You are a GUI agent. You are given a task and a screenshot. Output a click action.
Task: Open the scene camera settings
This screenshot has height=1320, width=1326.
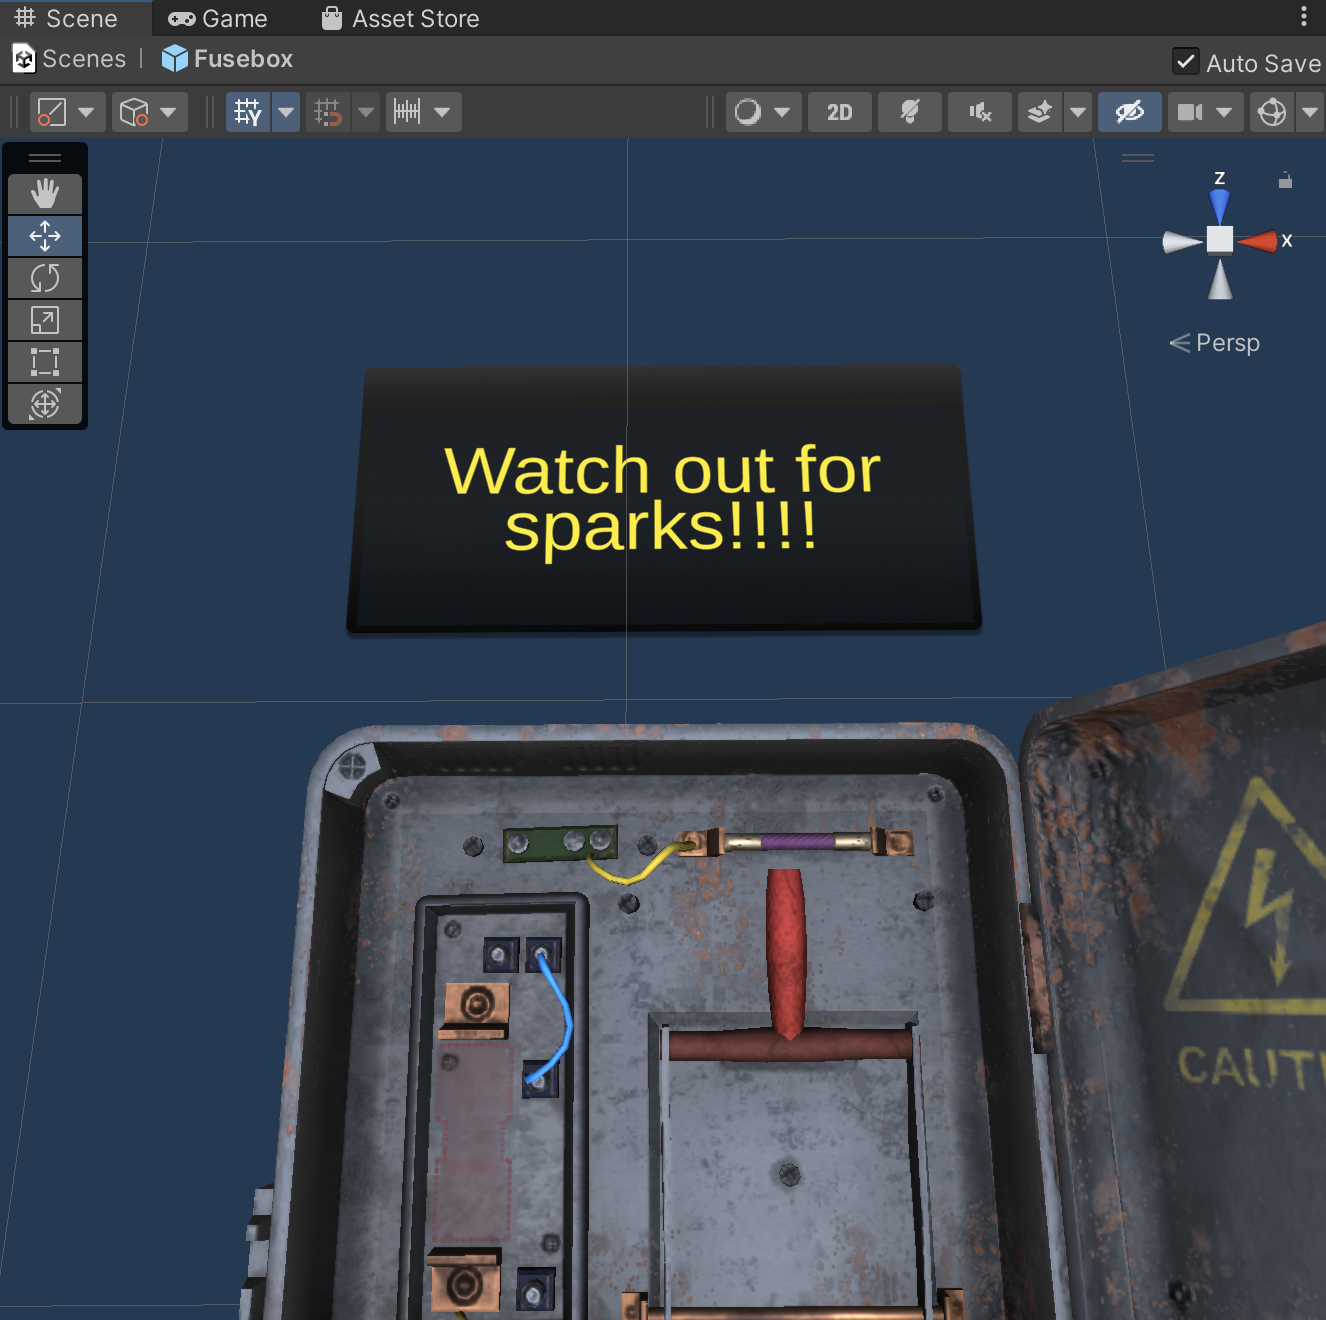(x=1190, y=112)
